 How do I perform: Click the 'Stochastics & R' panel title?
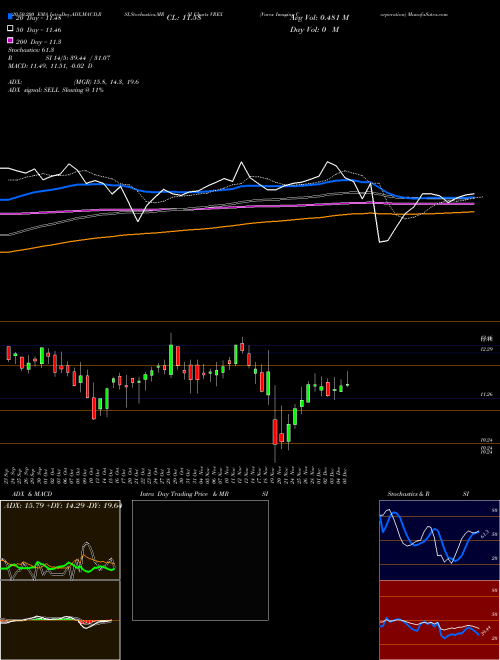tap(409, 494)
